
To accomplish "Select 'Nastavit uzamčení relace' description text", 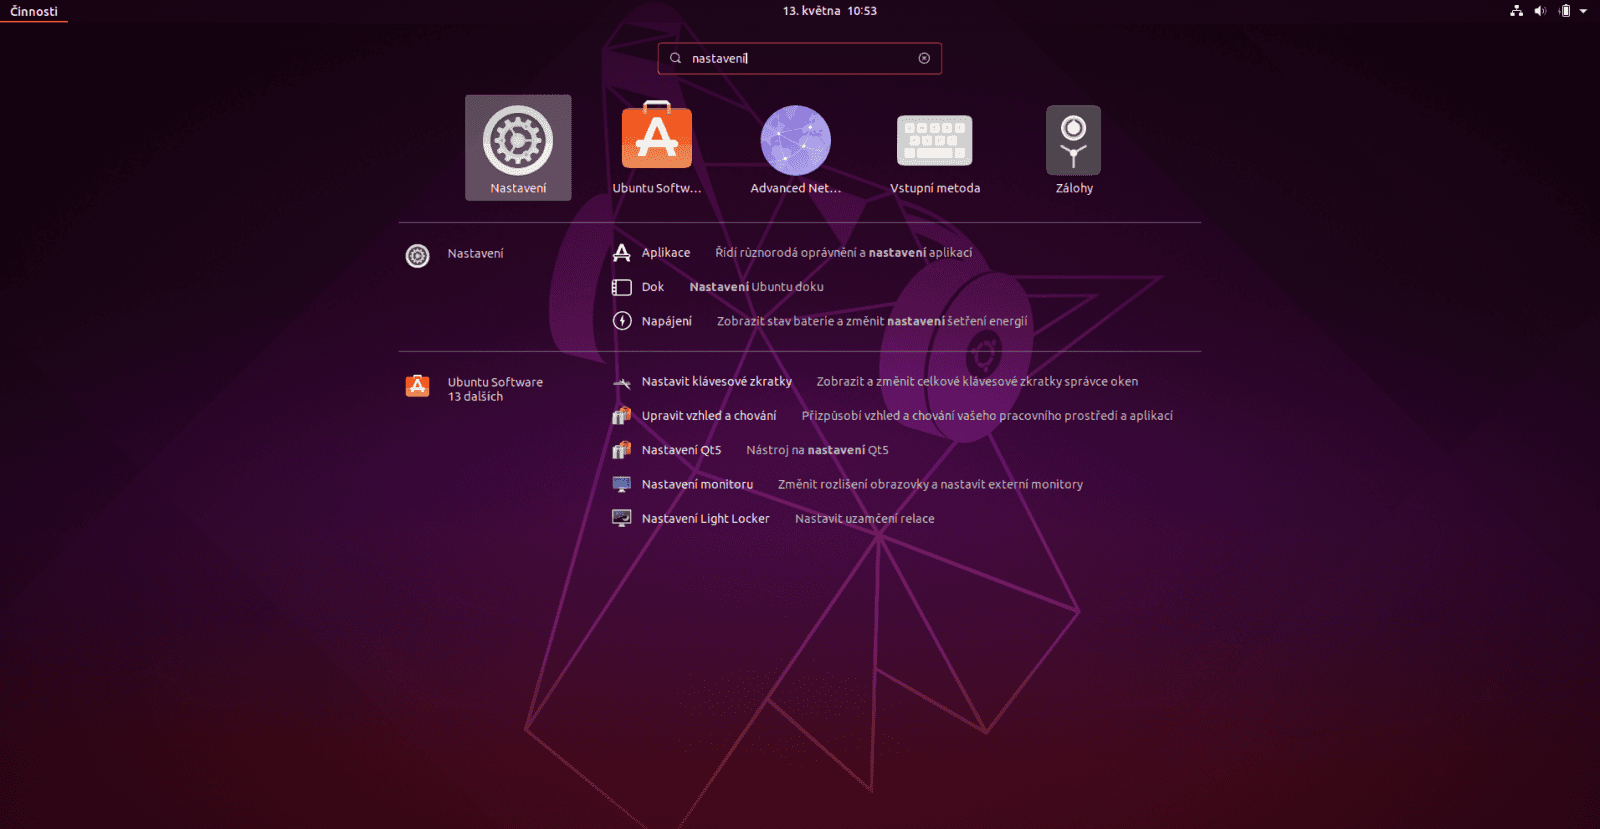I will [864, 519].
